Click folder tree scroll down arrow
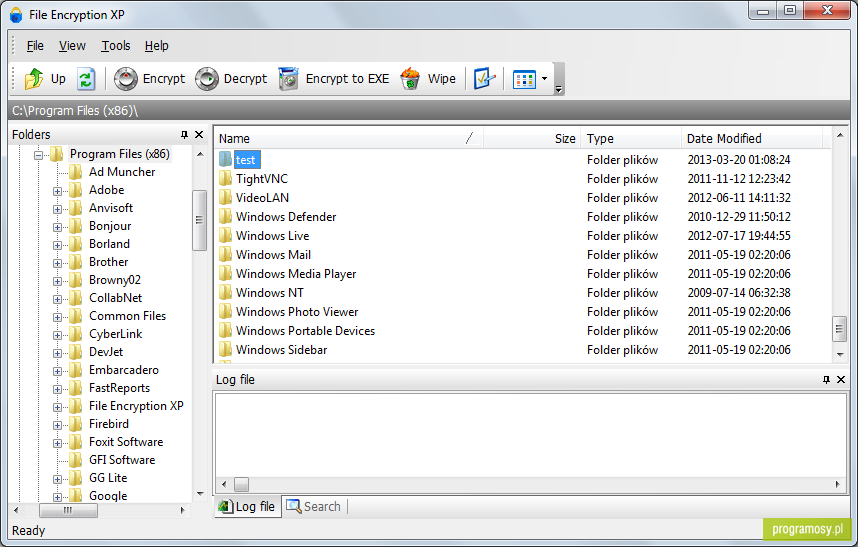 coord(200,494)
